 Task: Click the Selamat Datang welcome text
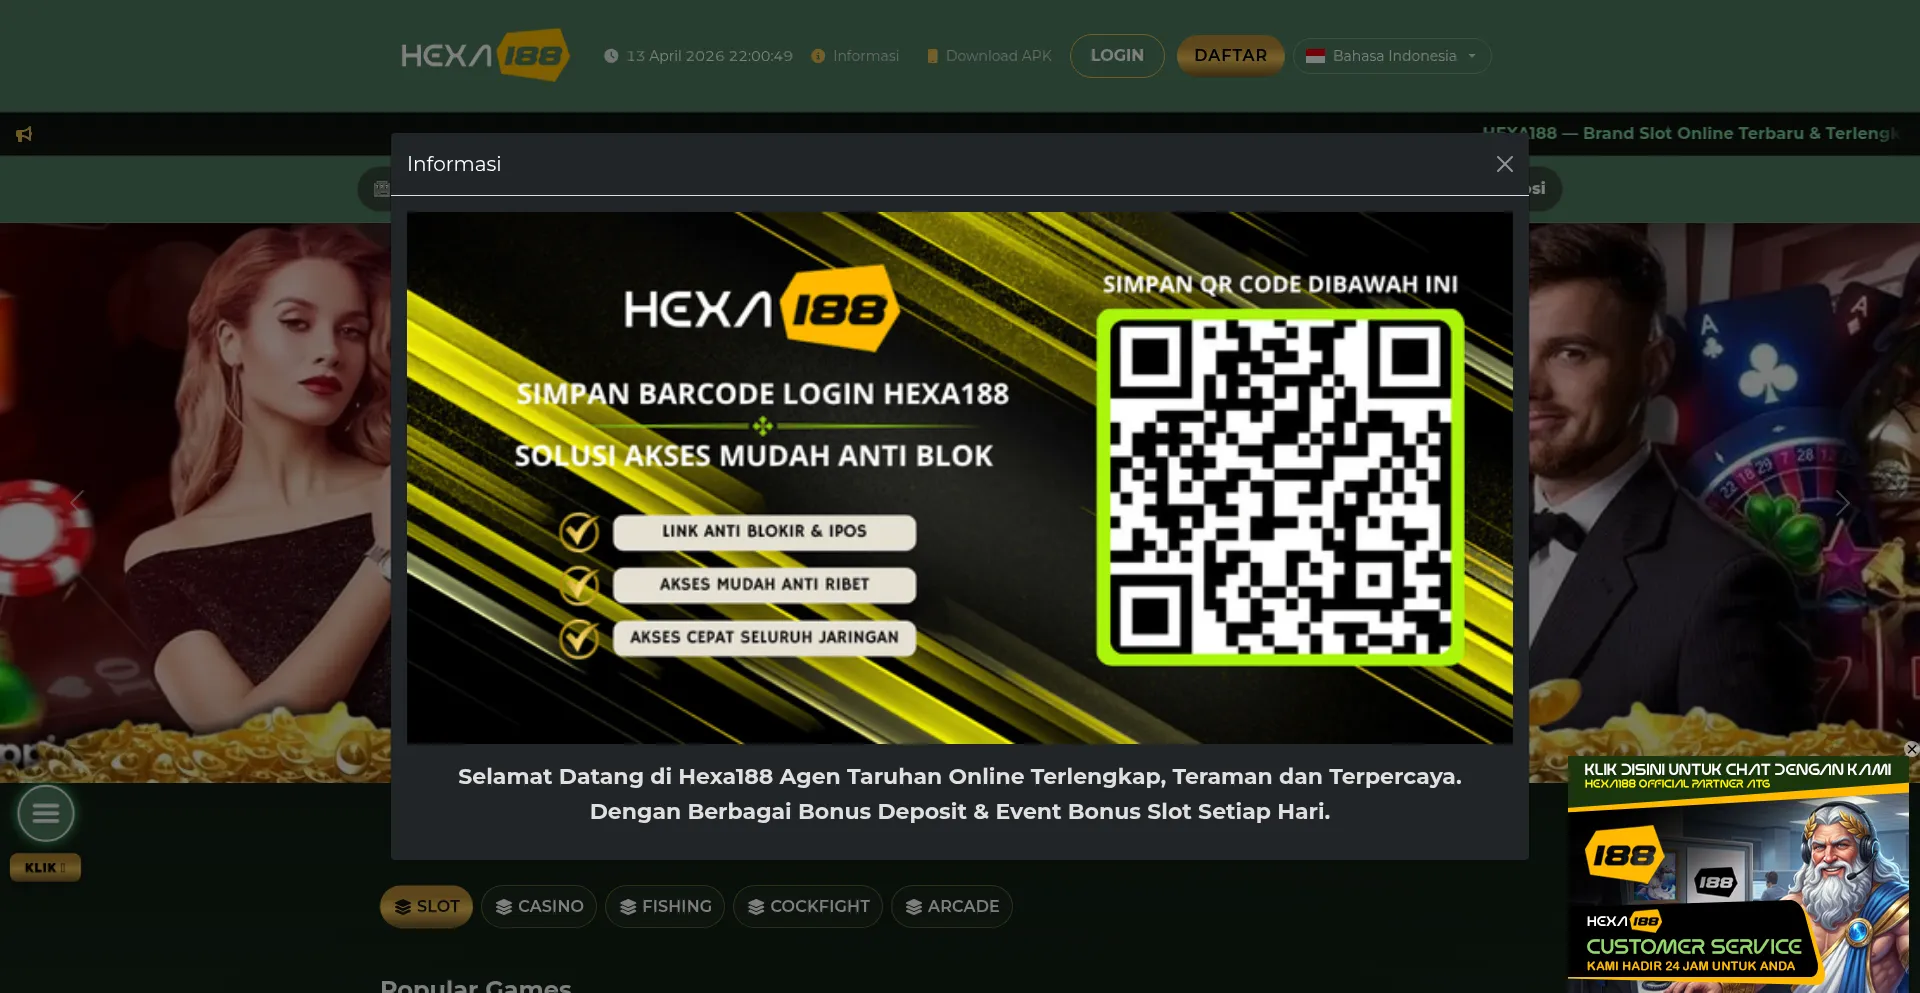pos(959,794)
